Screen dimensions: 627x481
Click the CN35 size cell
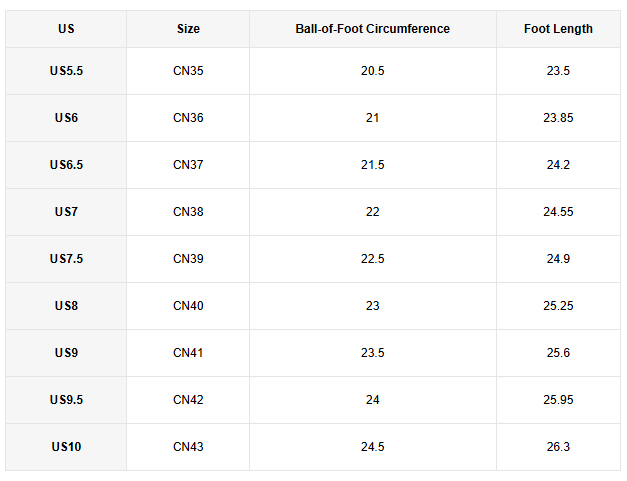[x=188, y=71]
